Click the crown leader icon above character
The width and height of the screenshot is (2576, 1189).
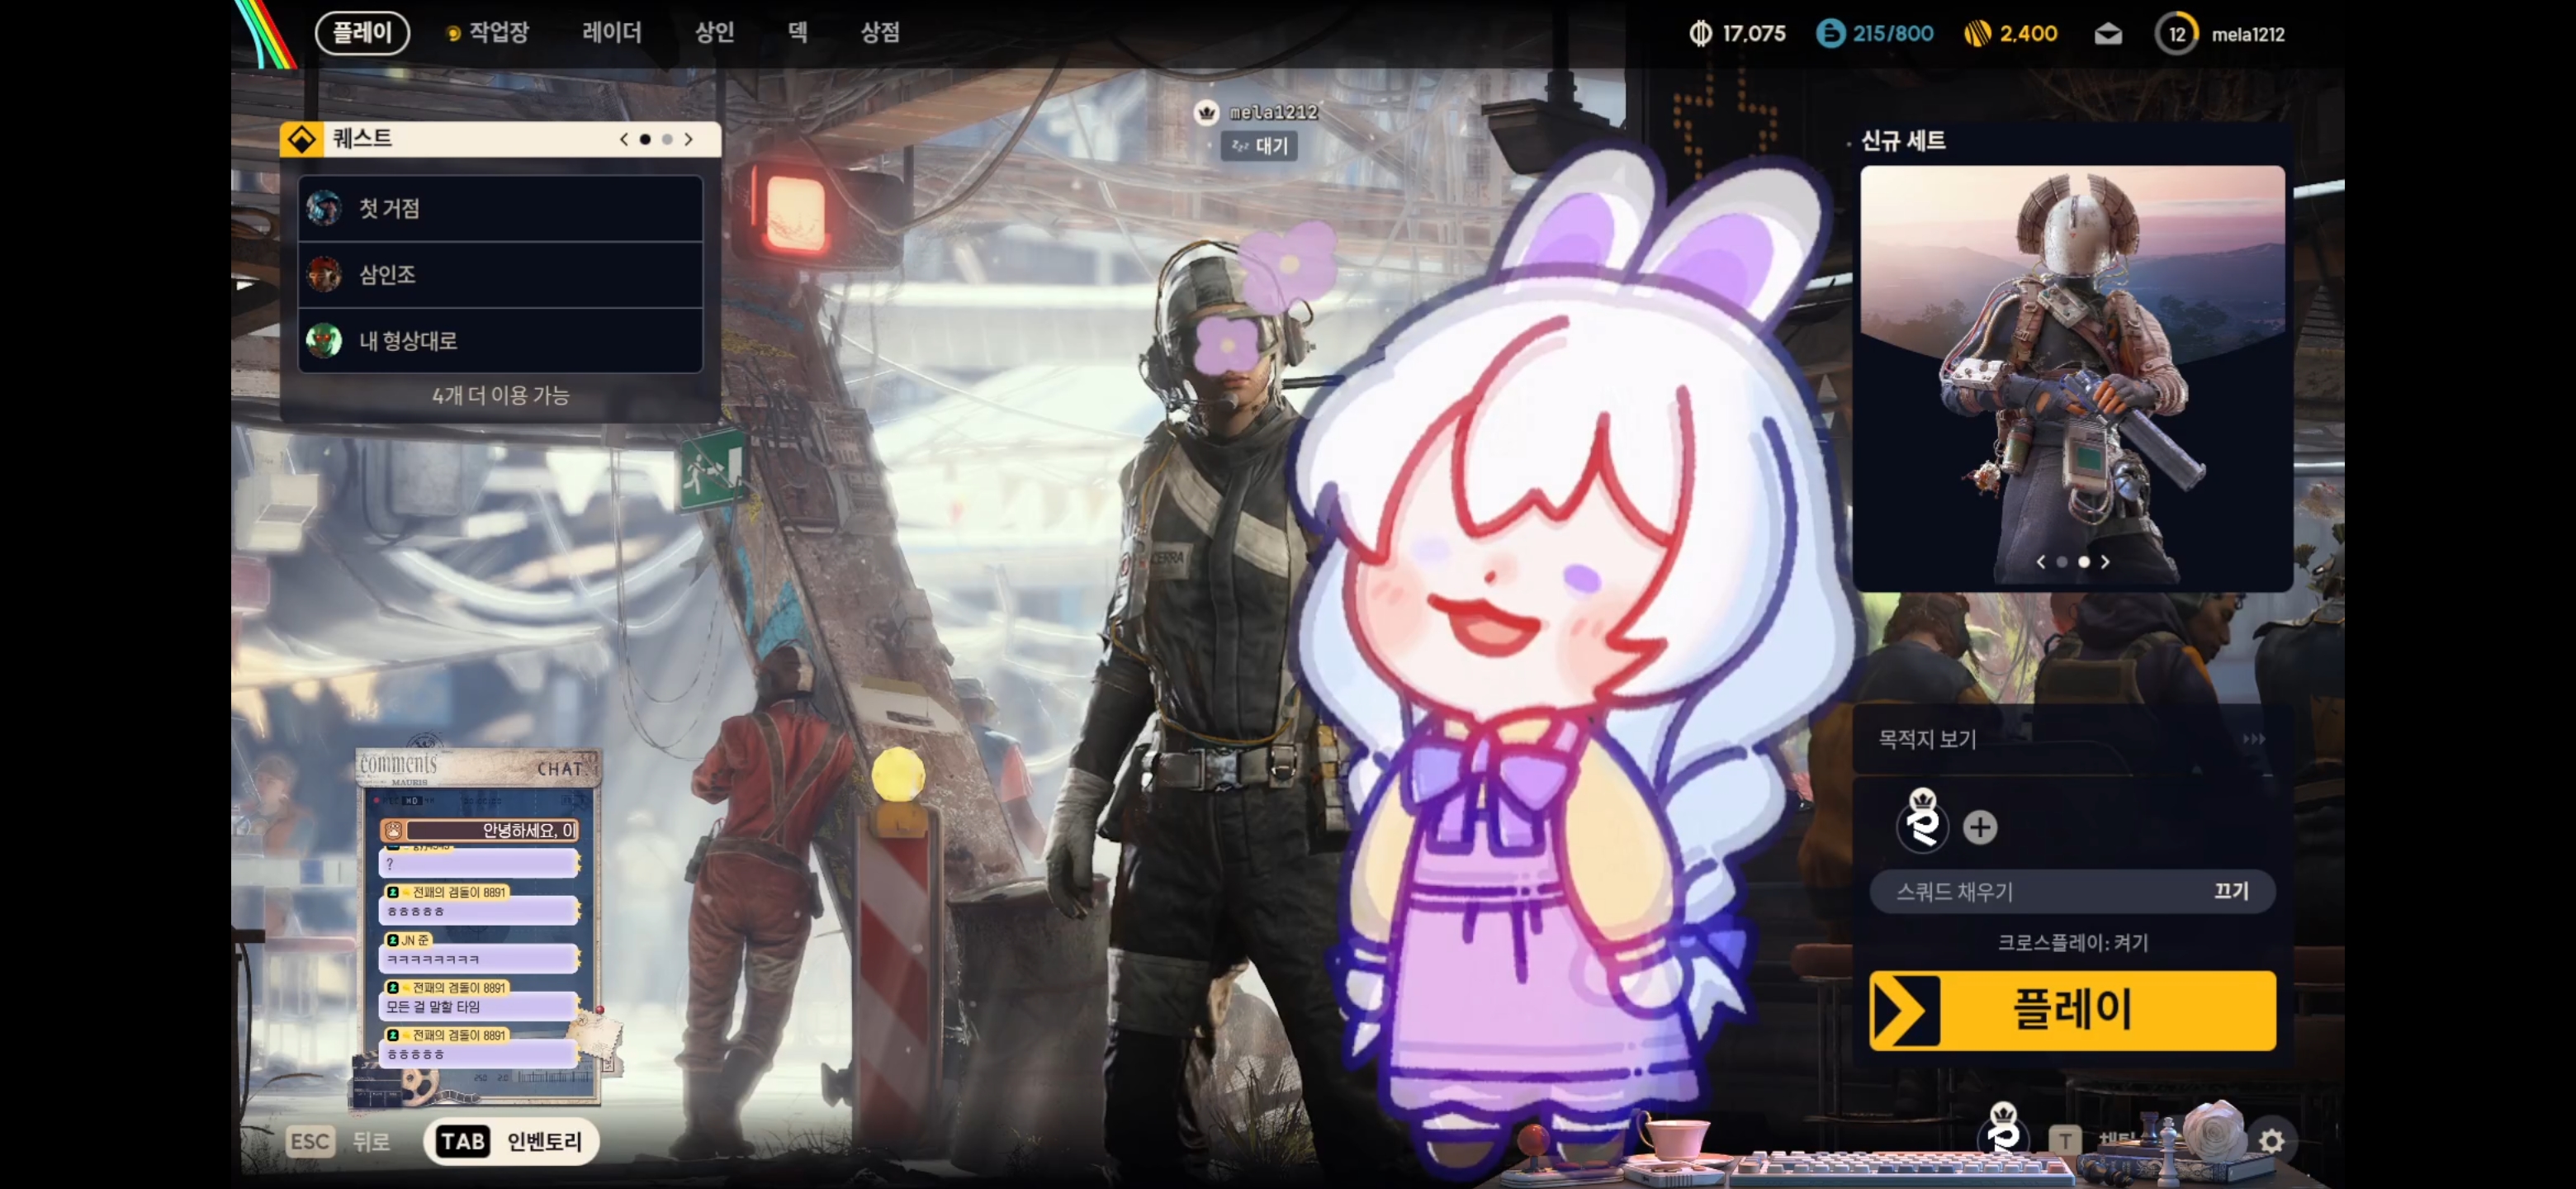1206,113
